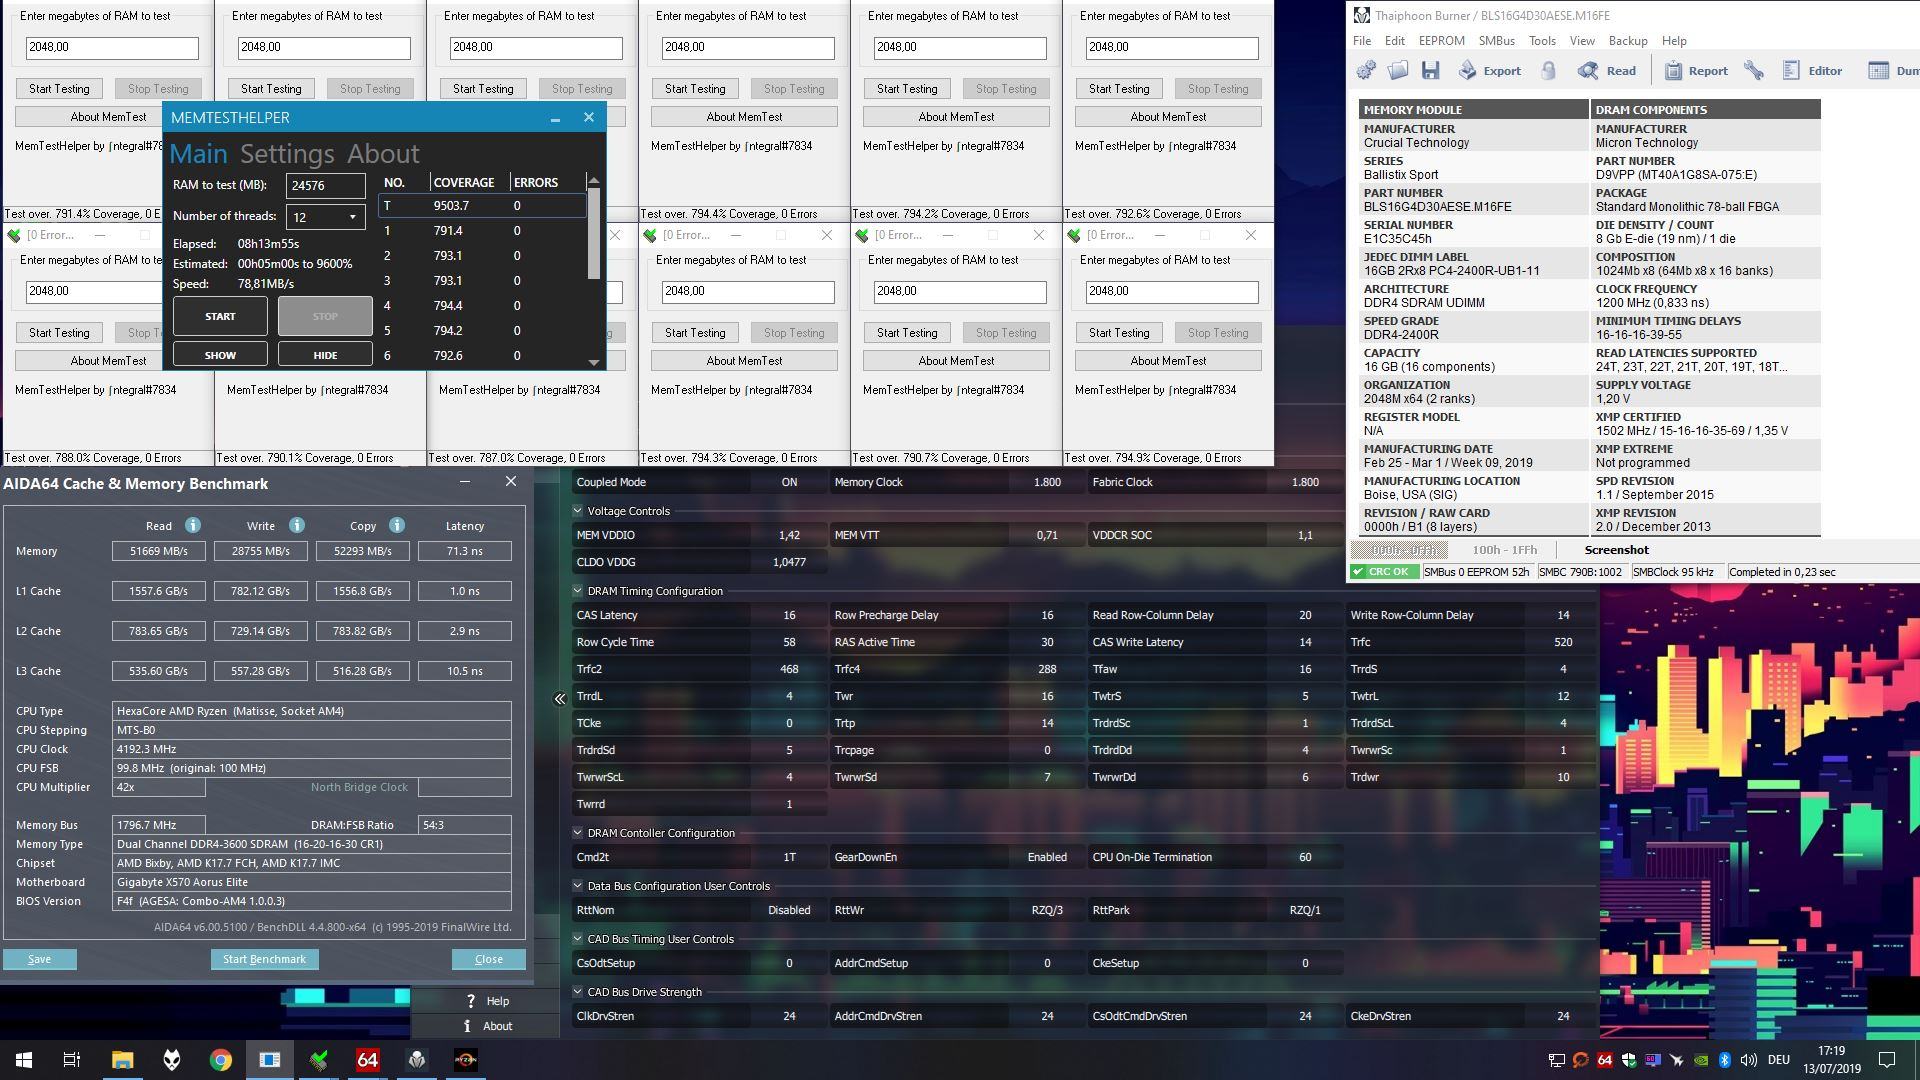Click the AIDA64 icon in the taskbar
This screenshot has width=1920, height=1080.
(367, 1060)
